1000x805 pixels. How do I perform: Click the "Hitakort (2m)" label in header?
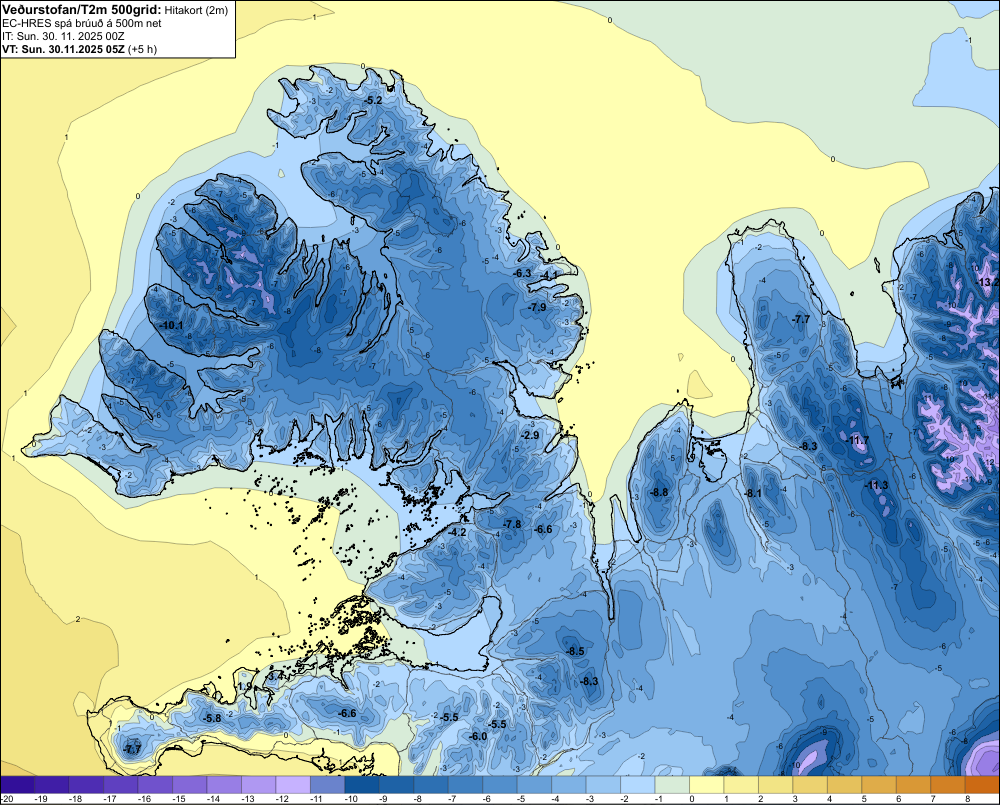click(x=196, y=10)
